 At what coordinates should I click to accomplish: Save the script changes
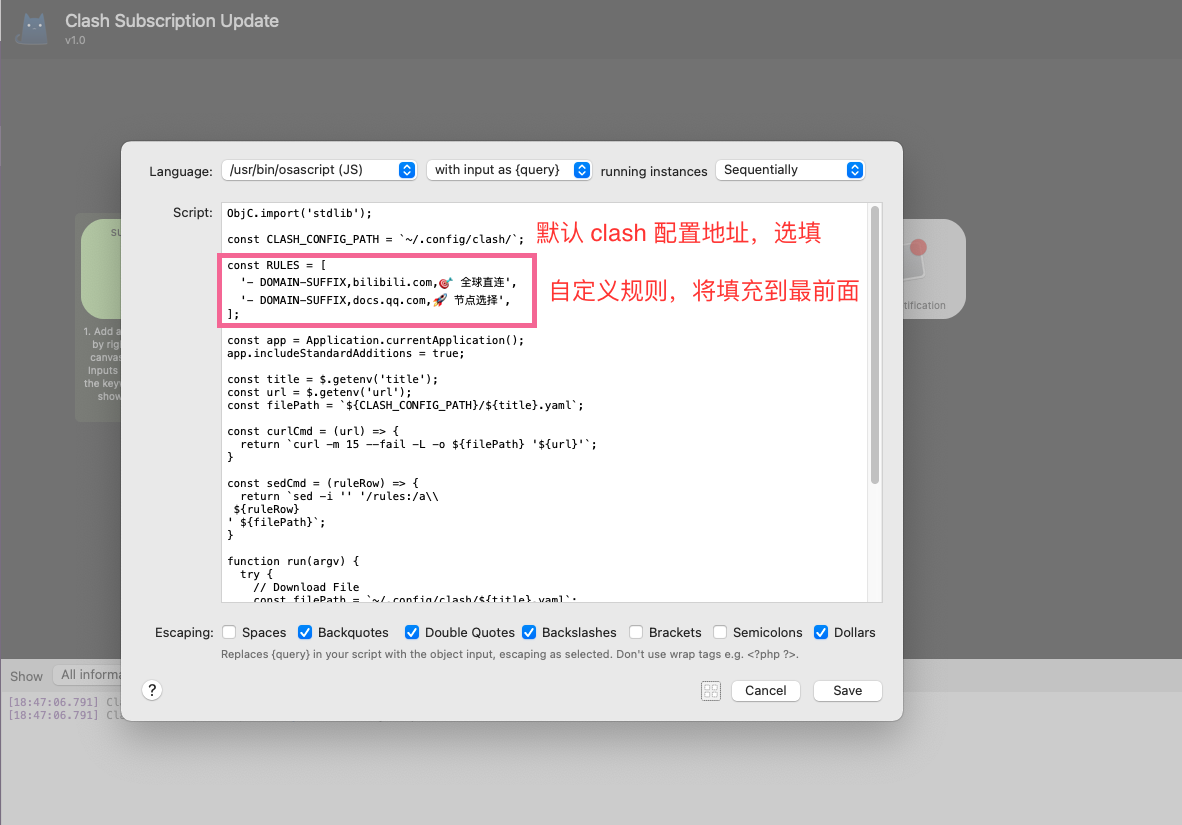tap(847, 690)
